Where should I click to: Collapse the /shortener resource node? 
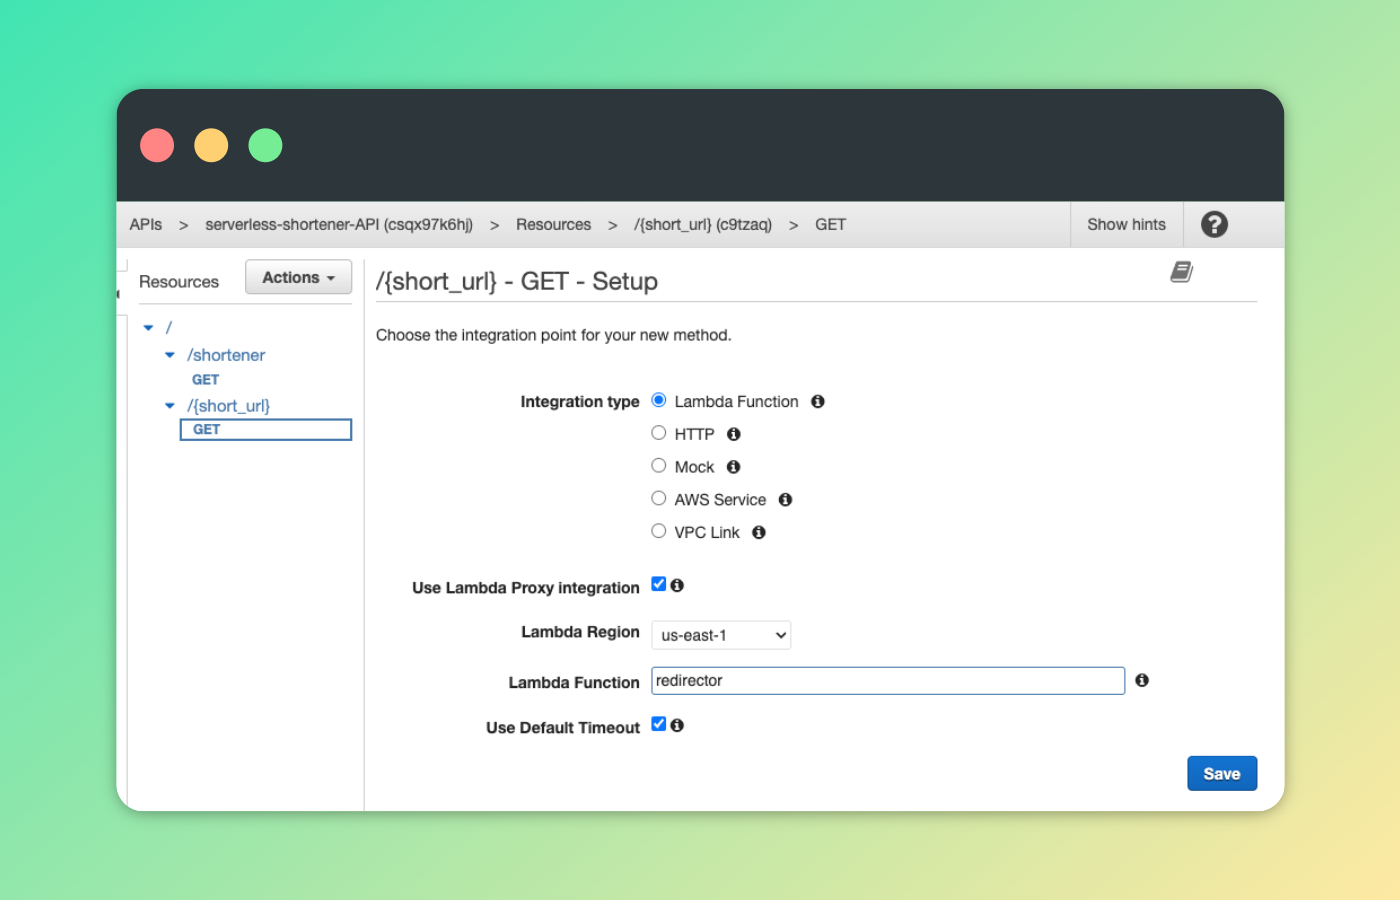coord(169,355)
